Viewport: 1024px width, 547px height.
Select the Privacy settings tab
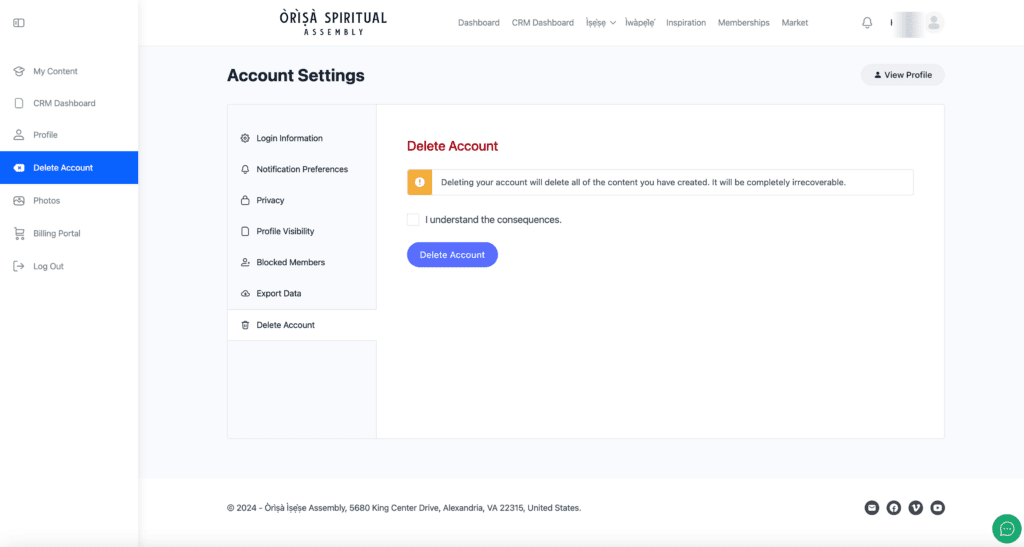point(270,200)
